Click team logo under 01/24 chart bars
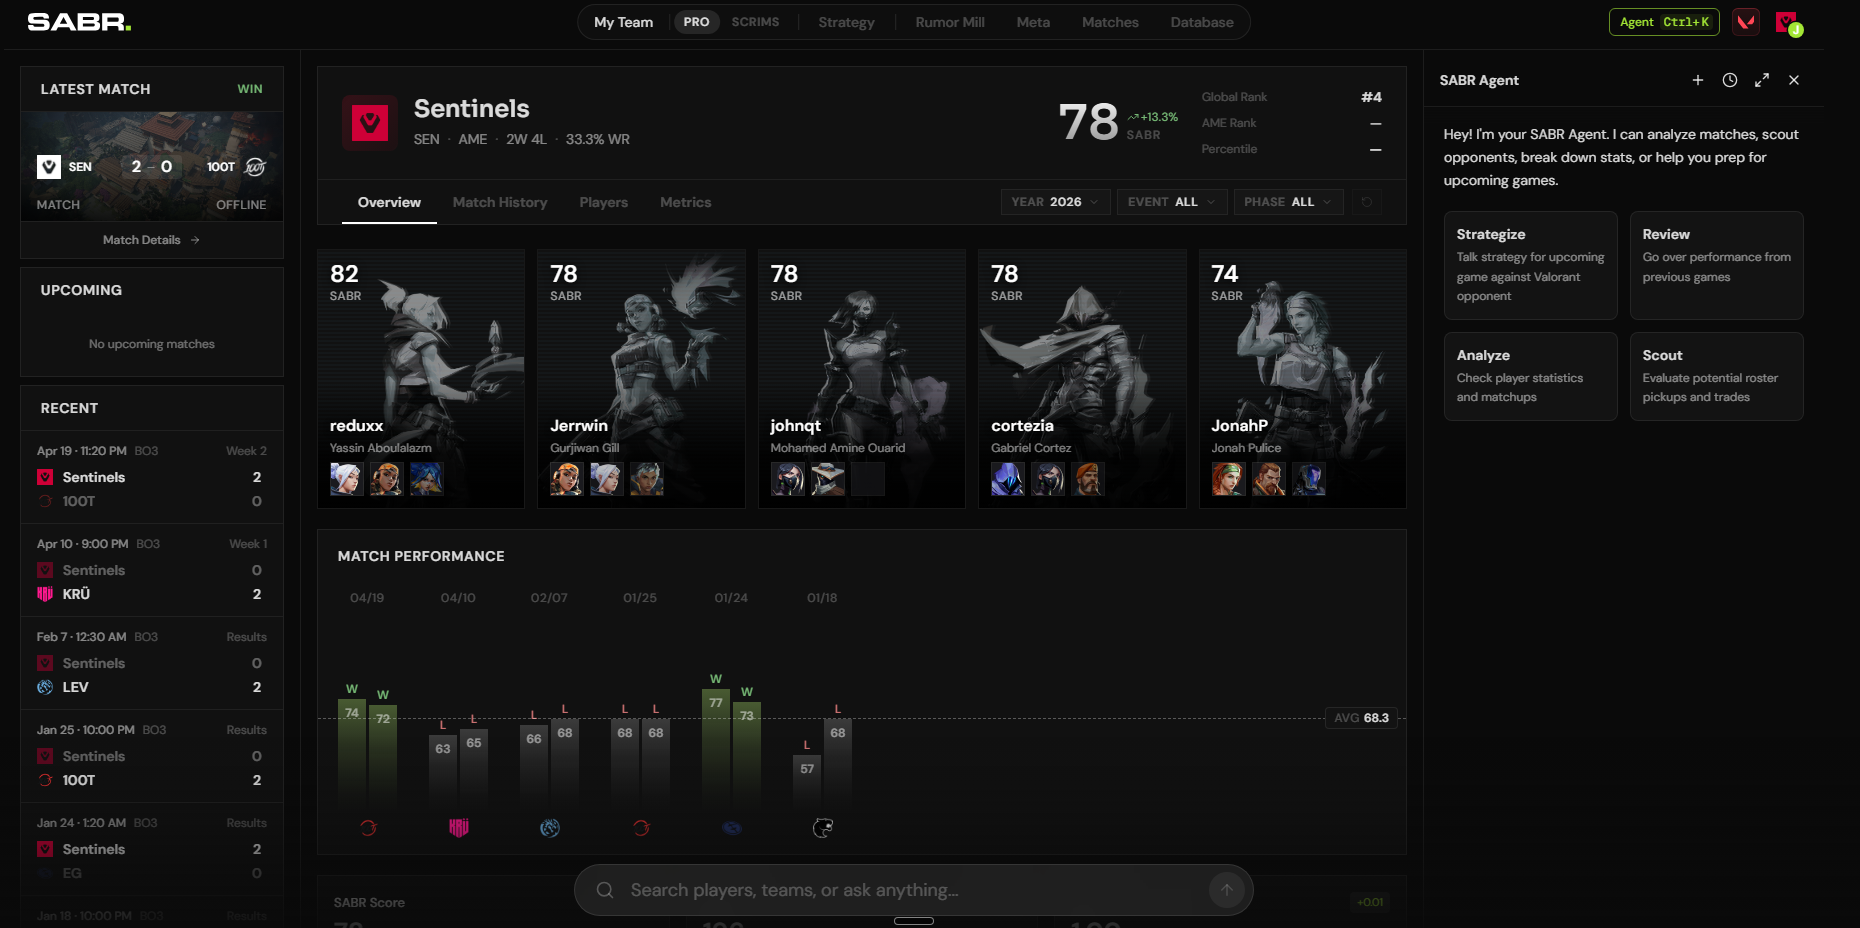The height and width of the screenshot is (928, 1860). coord(732,827)
